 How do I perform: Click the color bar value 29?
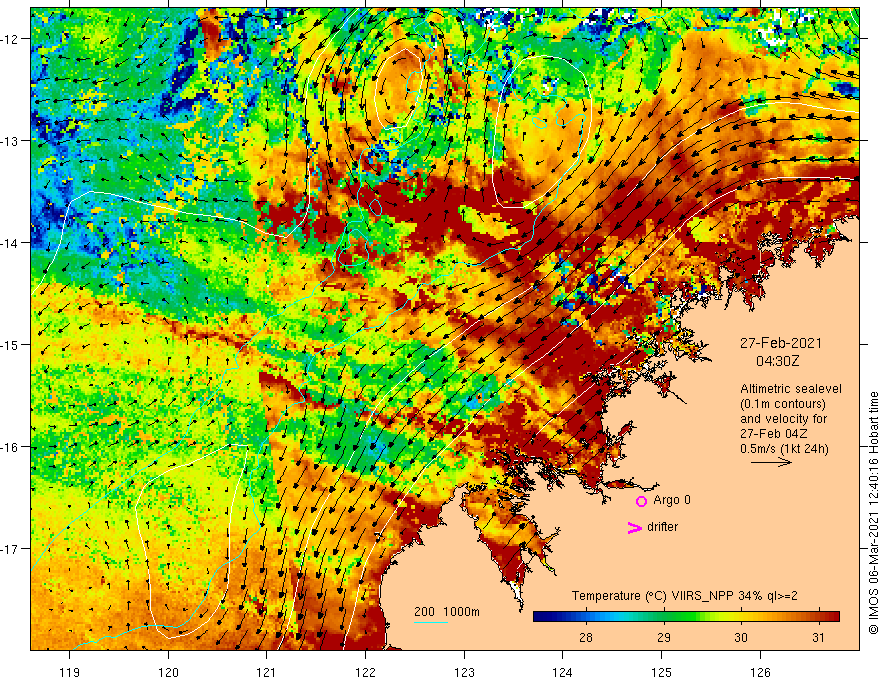663,638
